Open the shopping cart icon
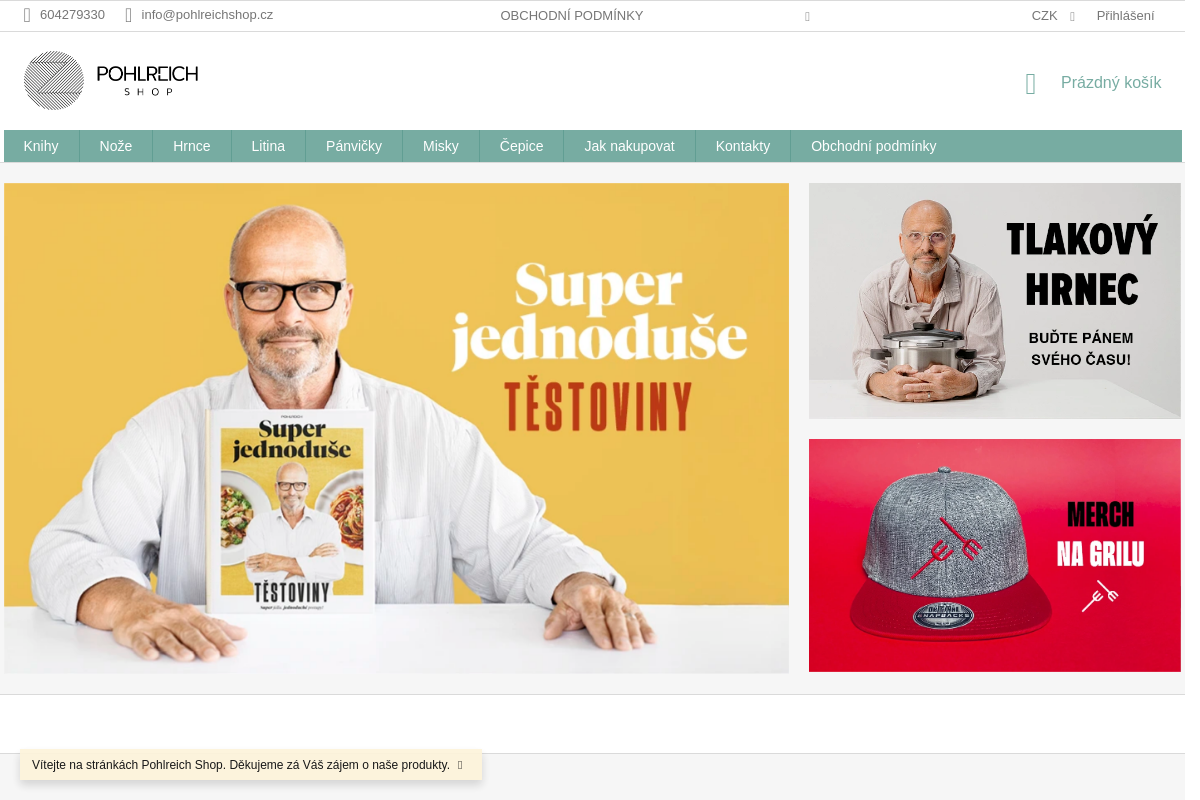Screen dimensions: 1200x800 point(1031,83)
